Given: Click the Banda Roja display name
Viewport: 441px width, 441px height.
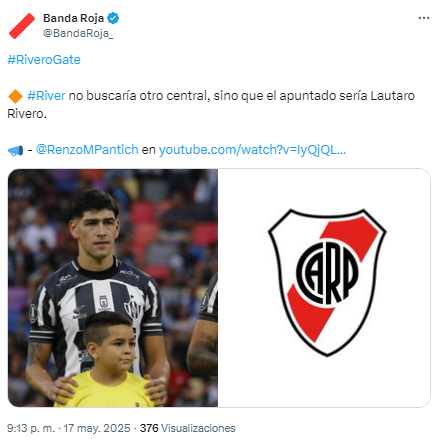Looking at the screenshot, I should pyautogui.click(x=74, y=18).
